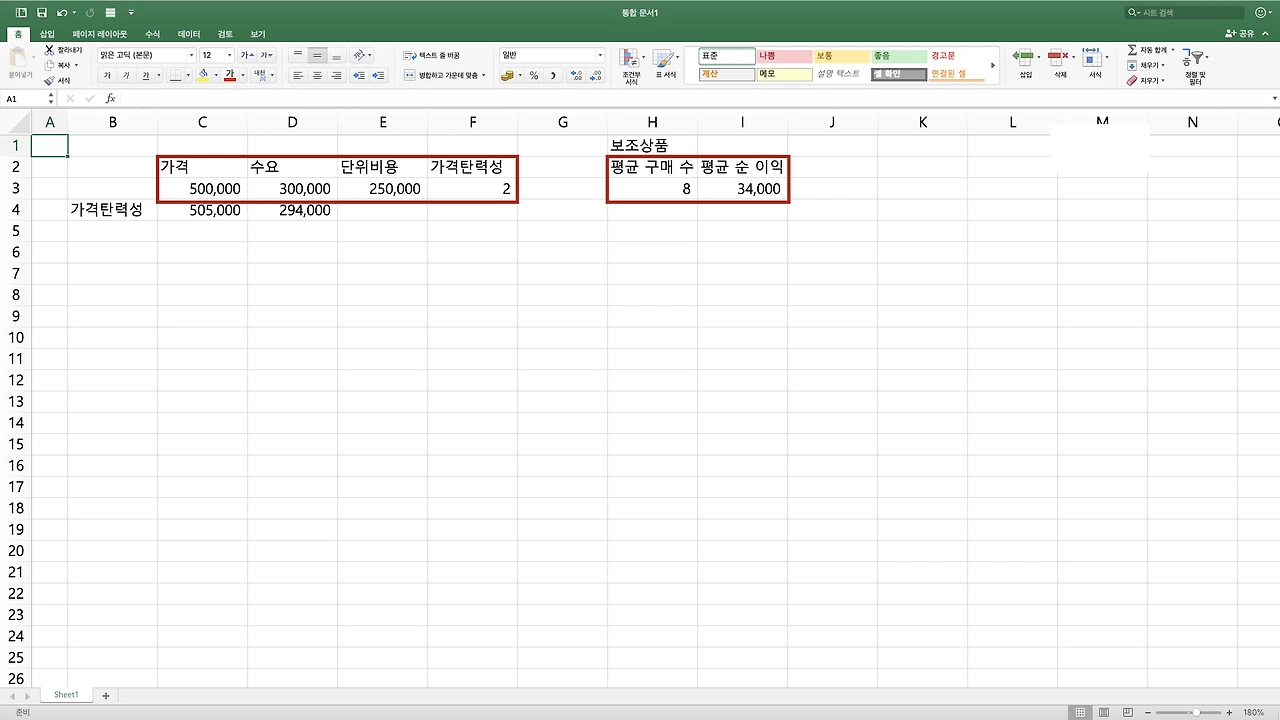This screenshot has height=720, width=1280.
Task: Click the Undo arrow icon
Action: click(62, 13)
